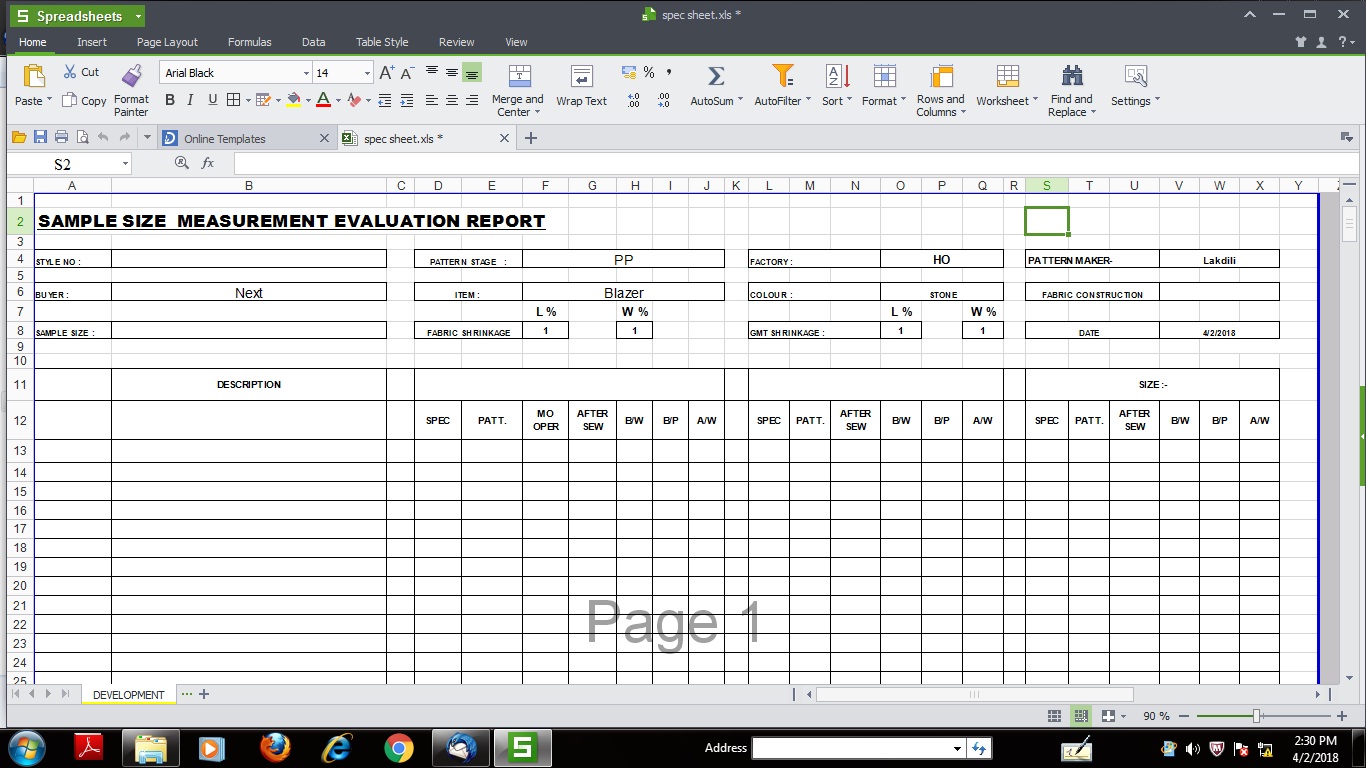The image size is (1366, 768).
Task: Click the AutoSum sigma icon
Action: (715, 77)
